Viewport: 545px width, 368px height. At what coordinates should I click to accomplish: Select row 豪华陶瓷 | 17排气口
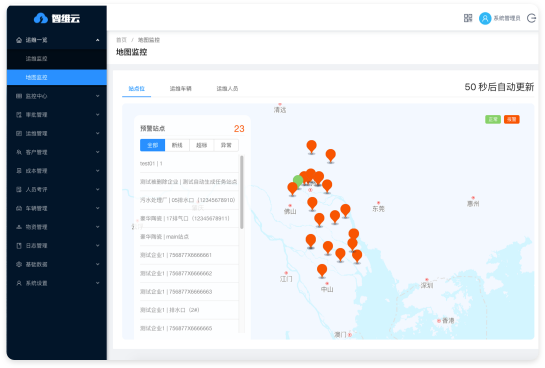coord(189,219)
